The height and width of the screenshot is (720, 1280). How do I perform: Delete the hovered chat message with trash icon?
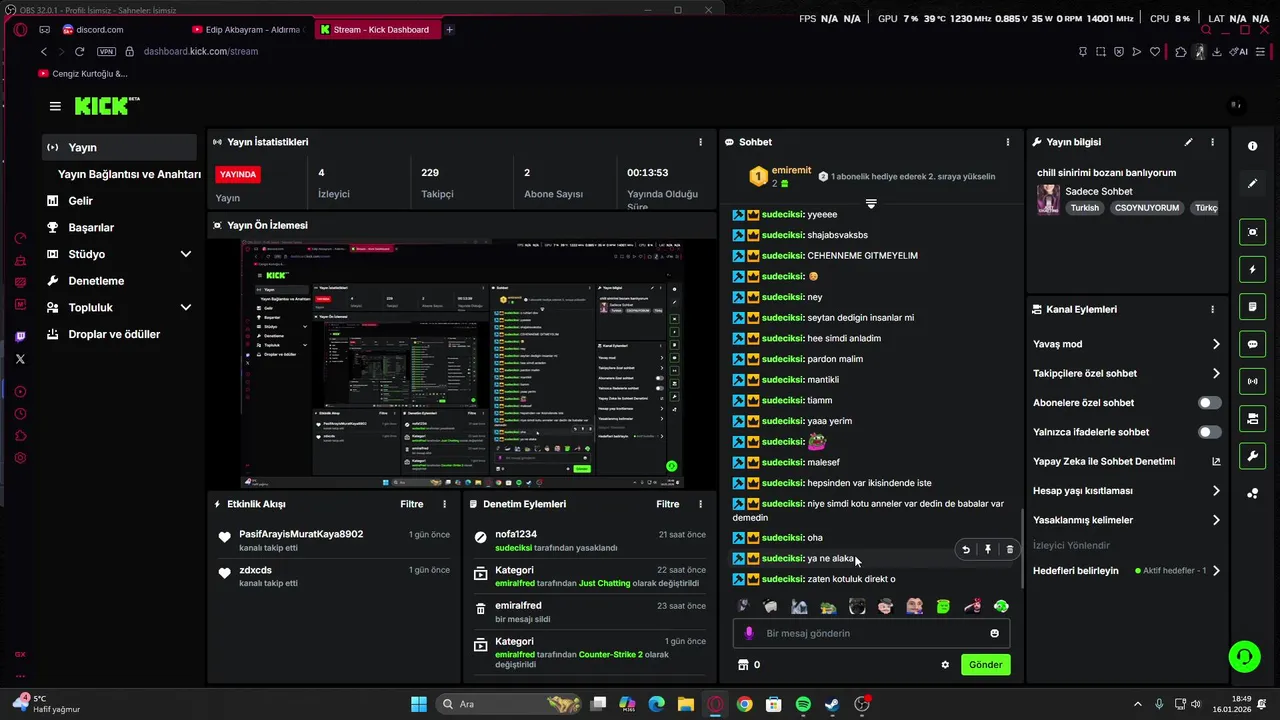(1009, 549)
